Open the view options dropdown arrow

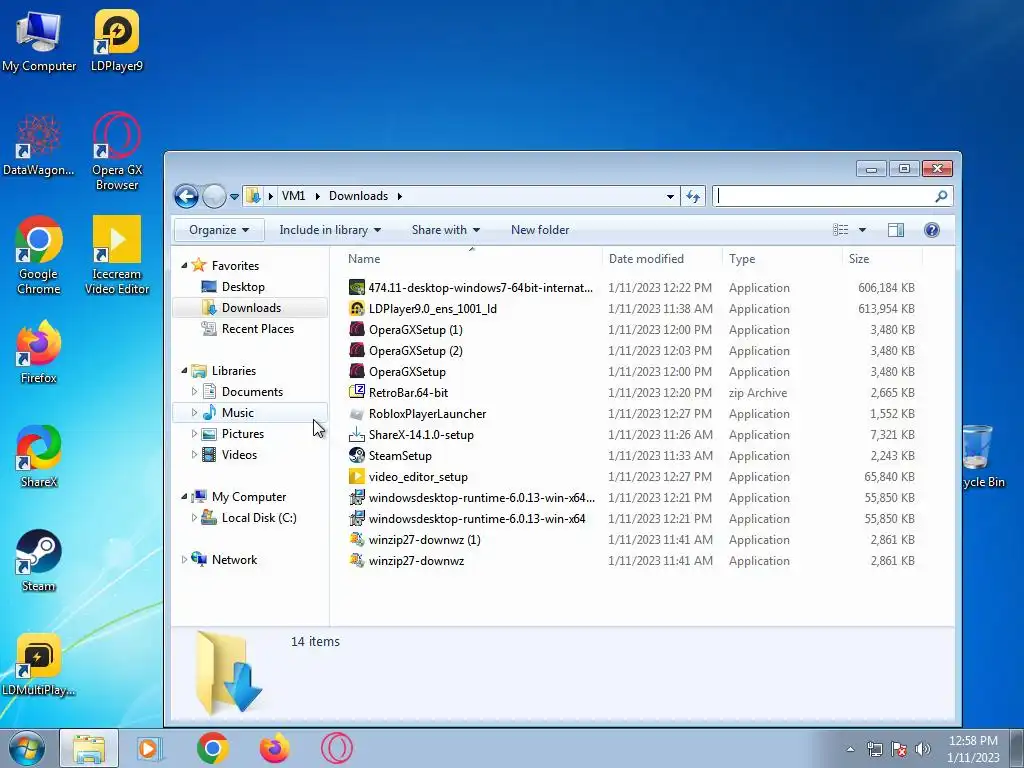[x=862, y=230]
